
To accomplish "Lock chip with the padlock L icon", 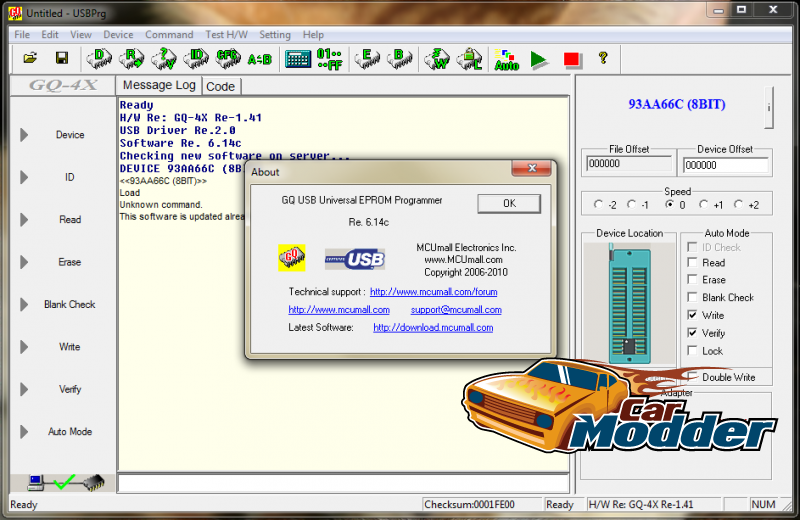I will pos(469,59).
